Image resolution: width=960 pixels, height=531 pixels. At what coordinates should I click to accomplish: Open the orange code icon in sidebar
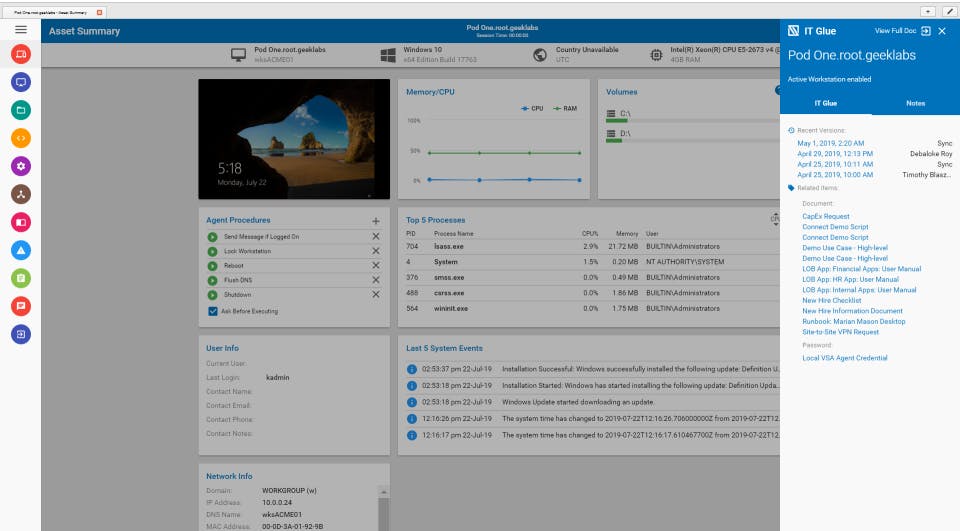[x=21, y=138]
